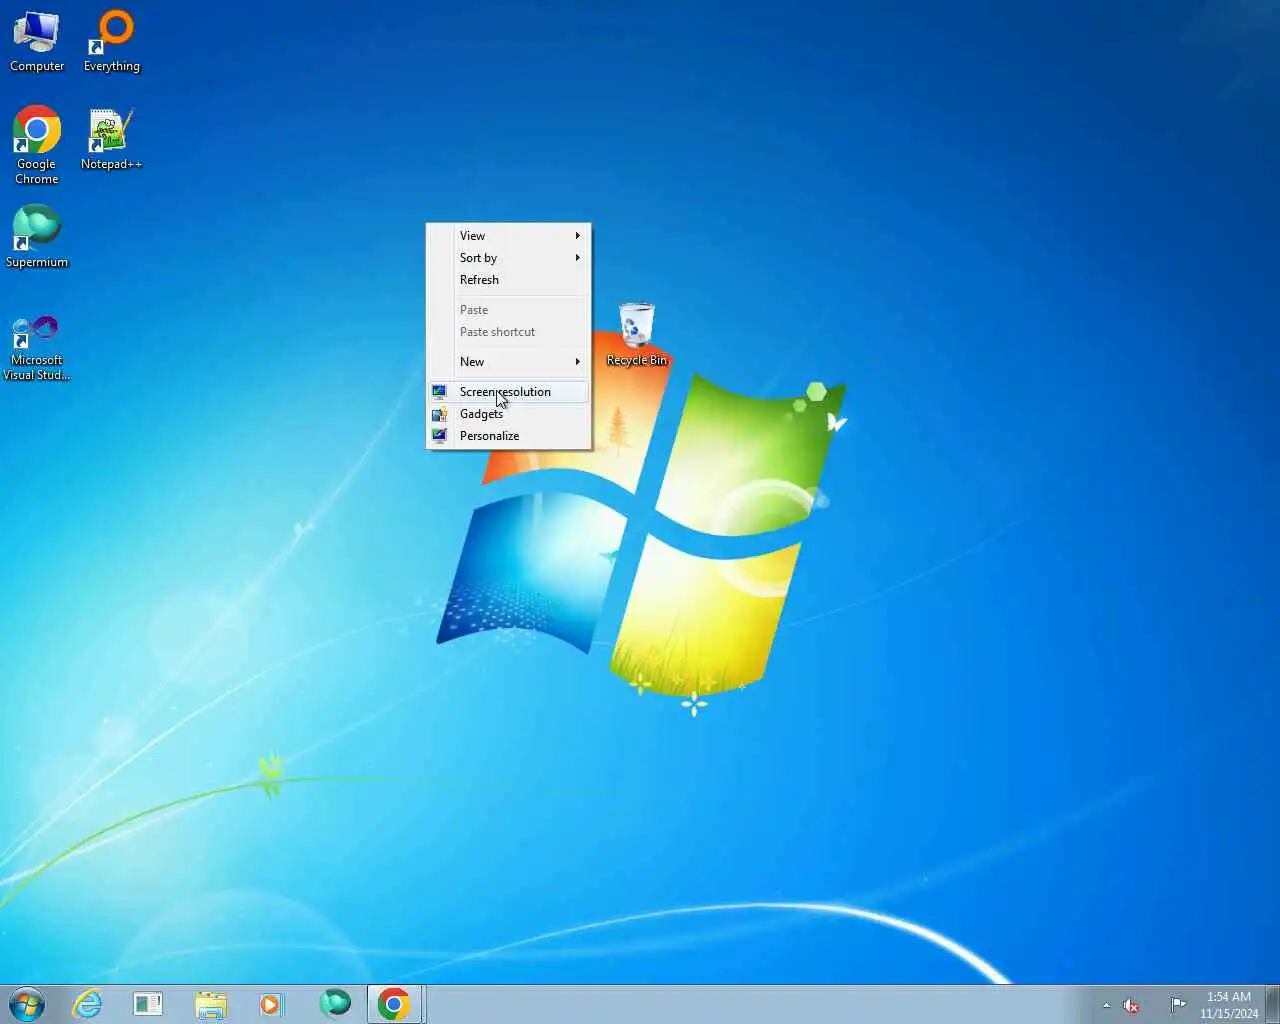Click the Sort by submenu arrow

pos(578,258)
